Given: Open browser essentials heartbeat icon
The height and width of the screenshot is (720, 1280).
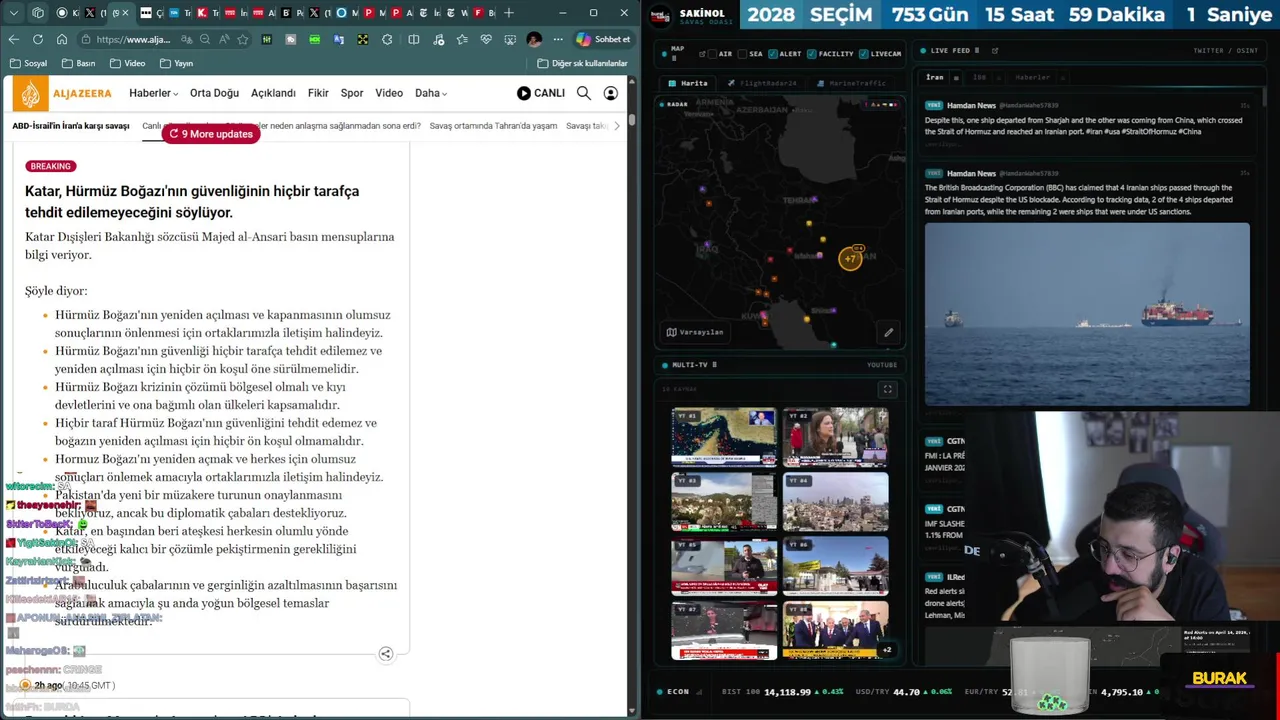Looking at the screenshot, I should [486, 39].
